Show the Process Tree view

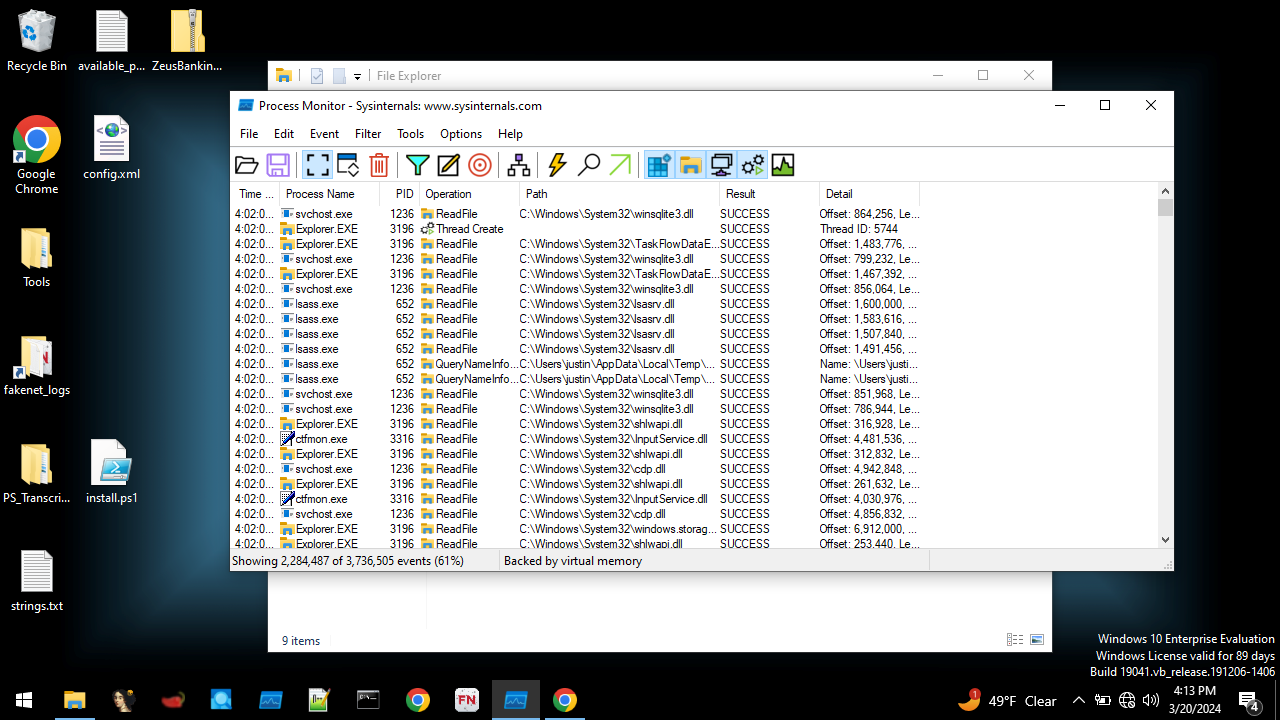point(518,165)
